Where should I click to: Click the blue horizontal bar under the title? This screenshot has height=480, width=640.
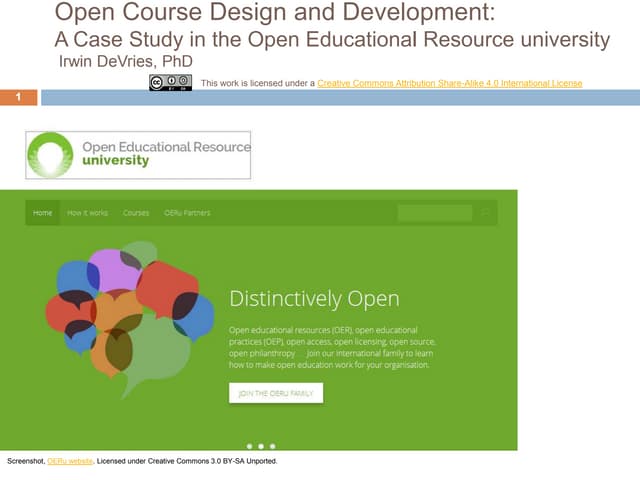tap(340, 97)
